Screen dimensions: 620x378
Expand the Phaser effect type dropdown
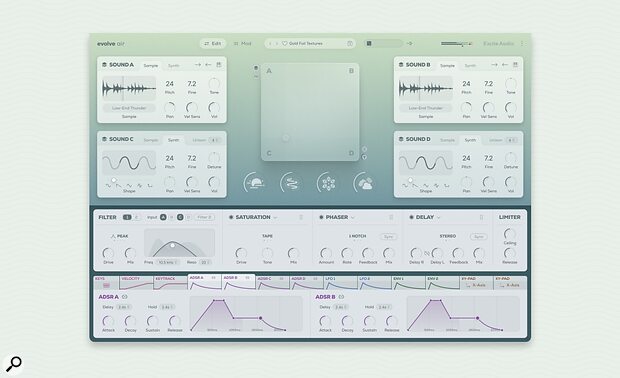coord(353,217)
